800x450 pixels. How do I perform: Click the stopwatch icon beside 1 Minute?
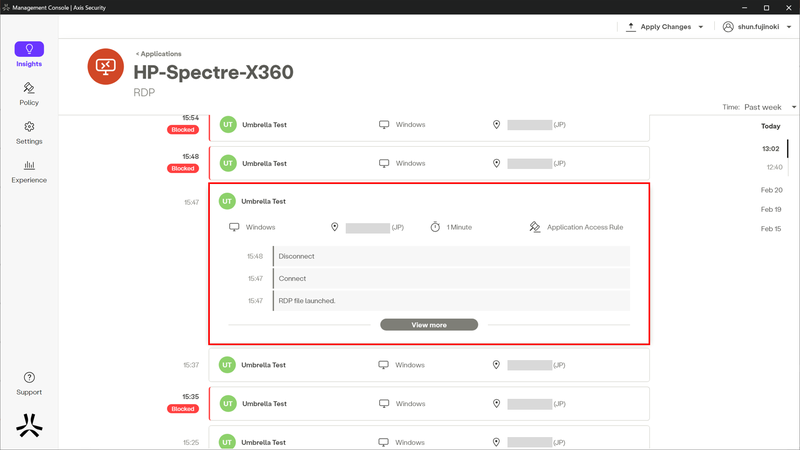(435, 227)
